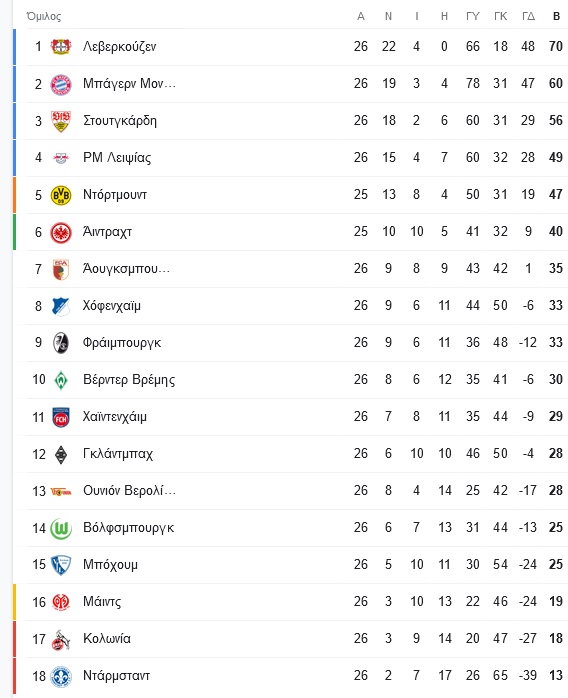Viewport: 568px width, 698px height.
Task: Open the Eintracht Frankfurt eagle crest
Action: [x=61, y=232]
